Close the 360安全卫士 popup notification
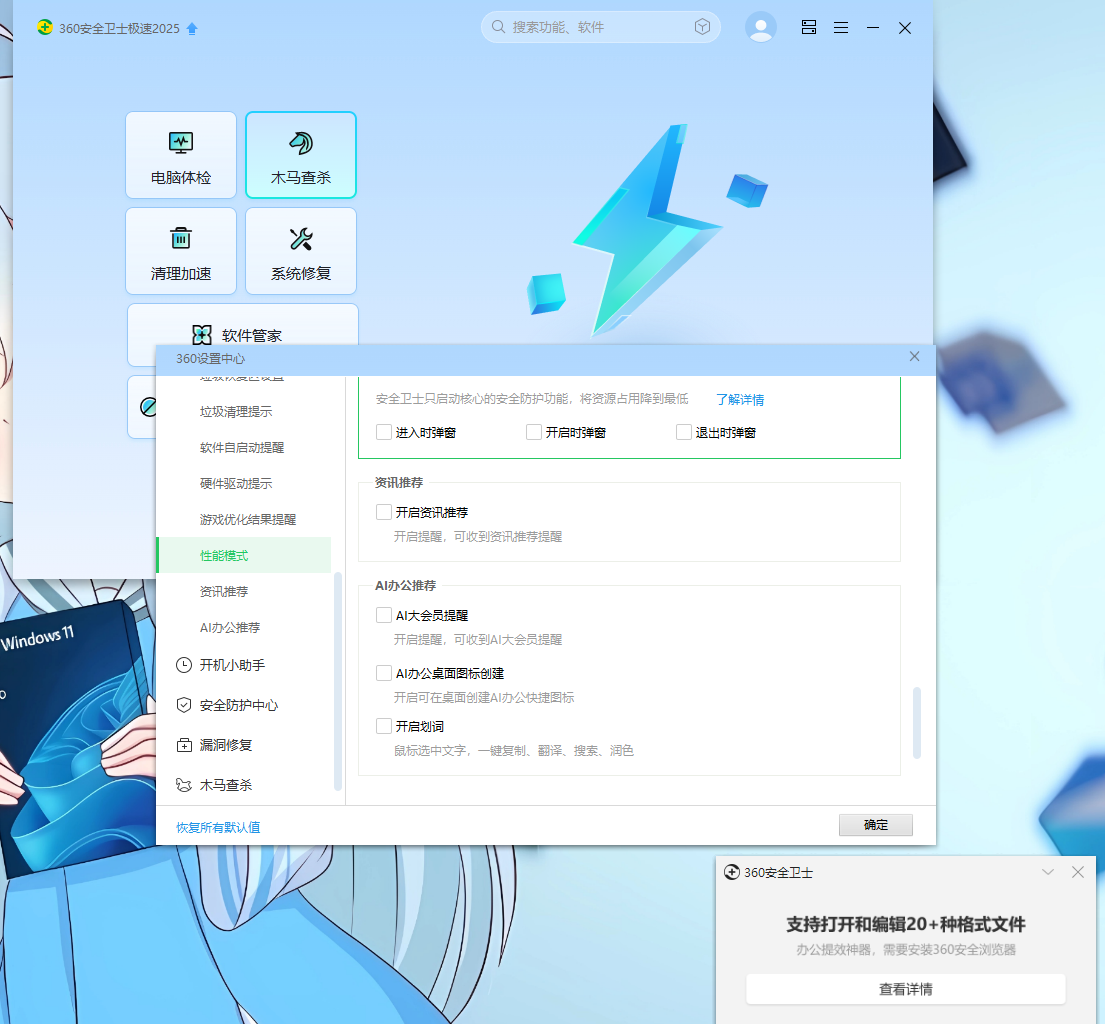 1078,872
